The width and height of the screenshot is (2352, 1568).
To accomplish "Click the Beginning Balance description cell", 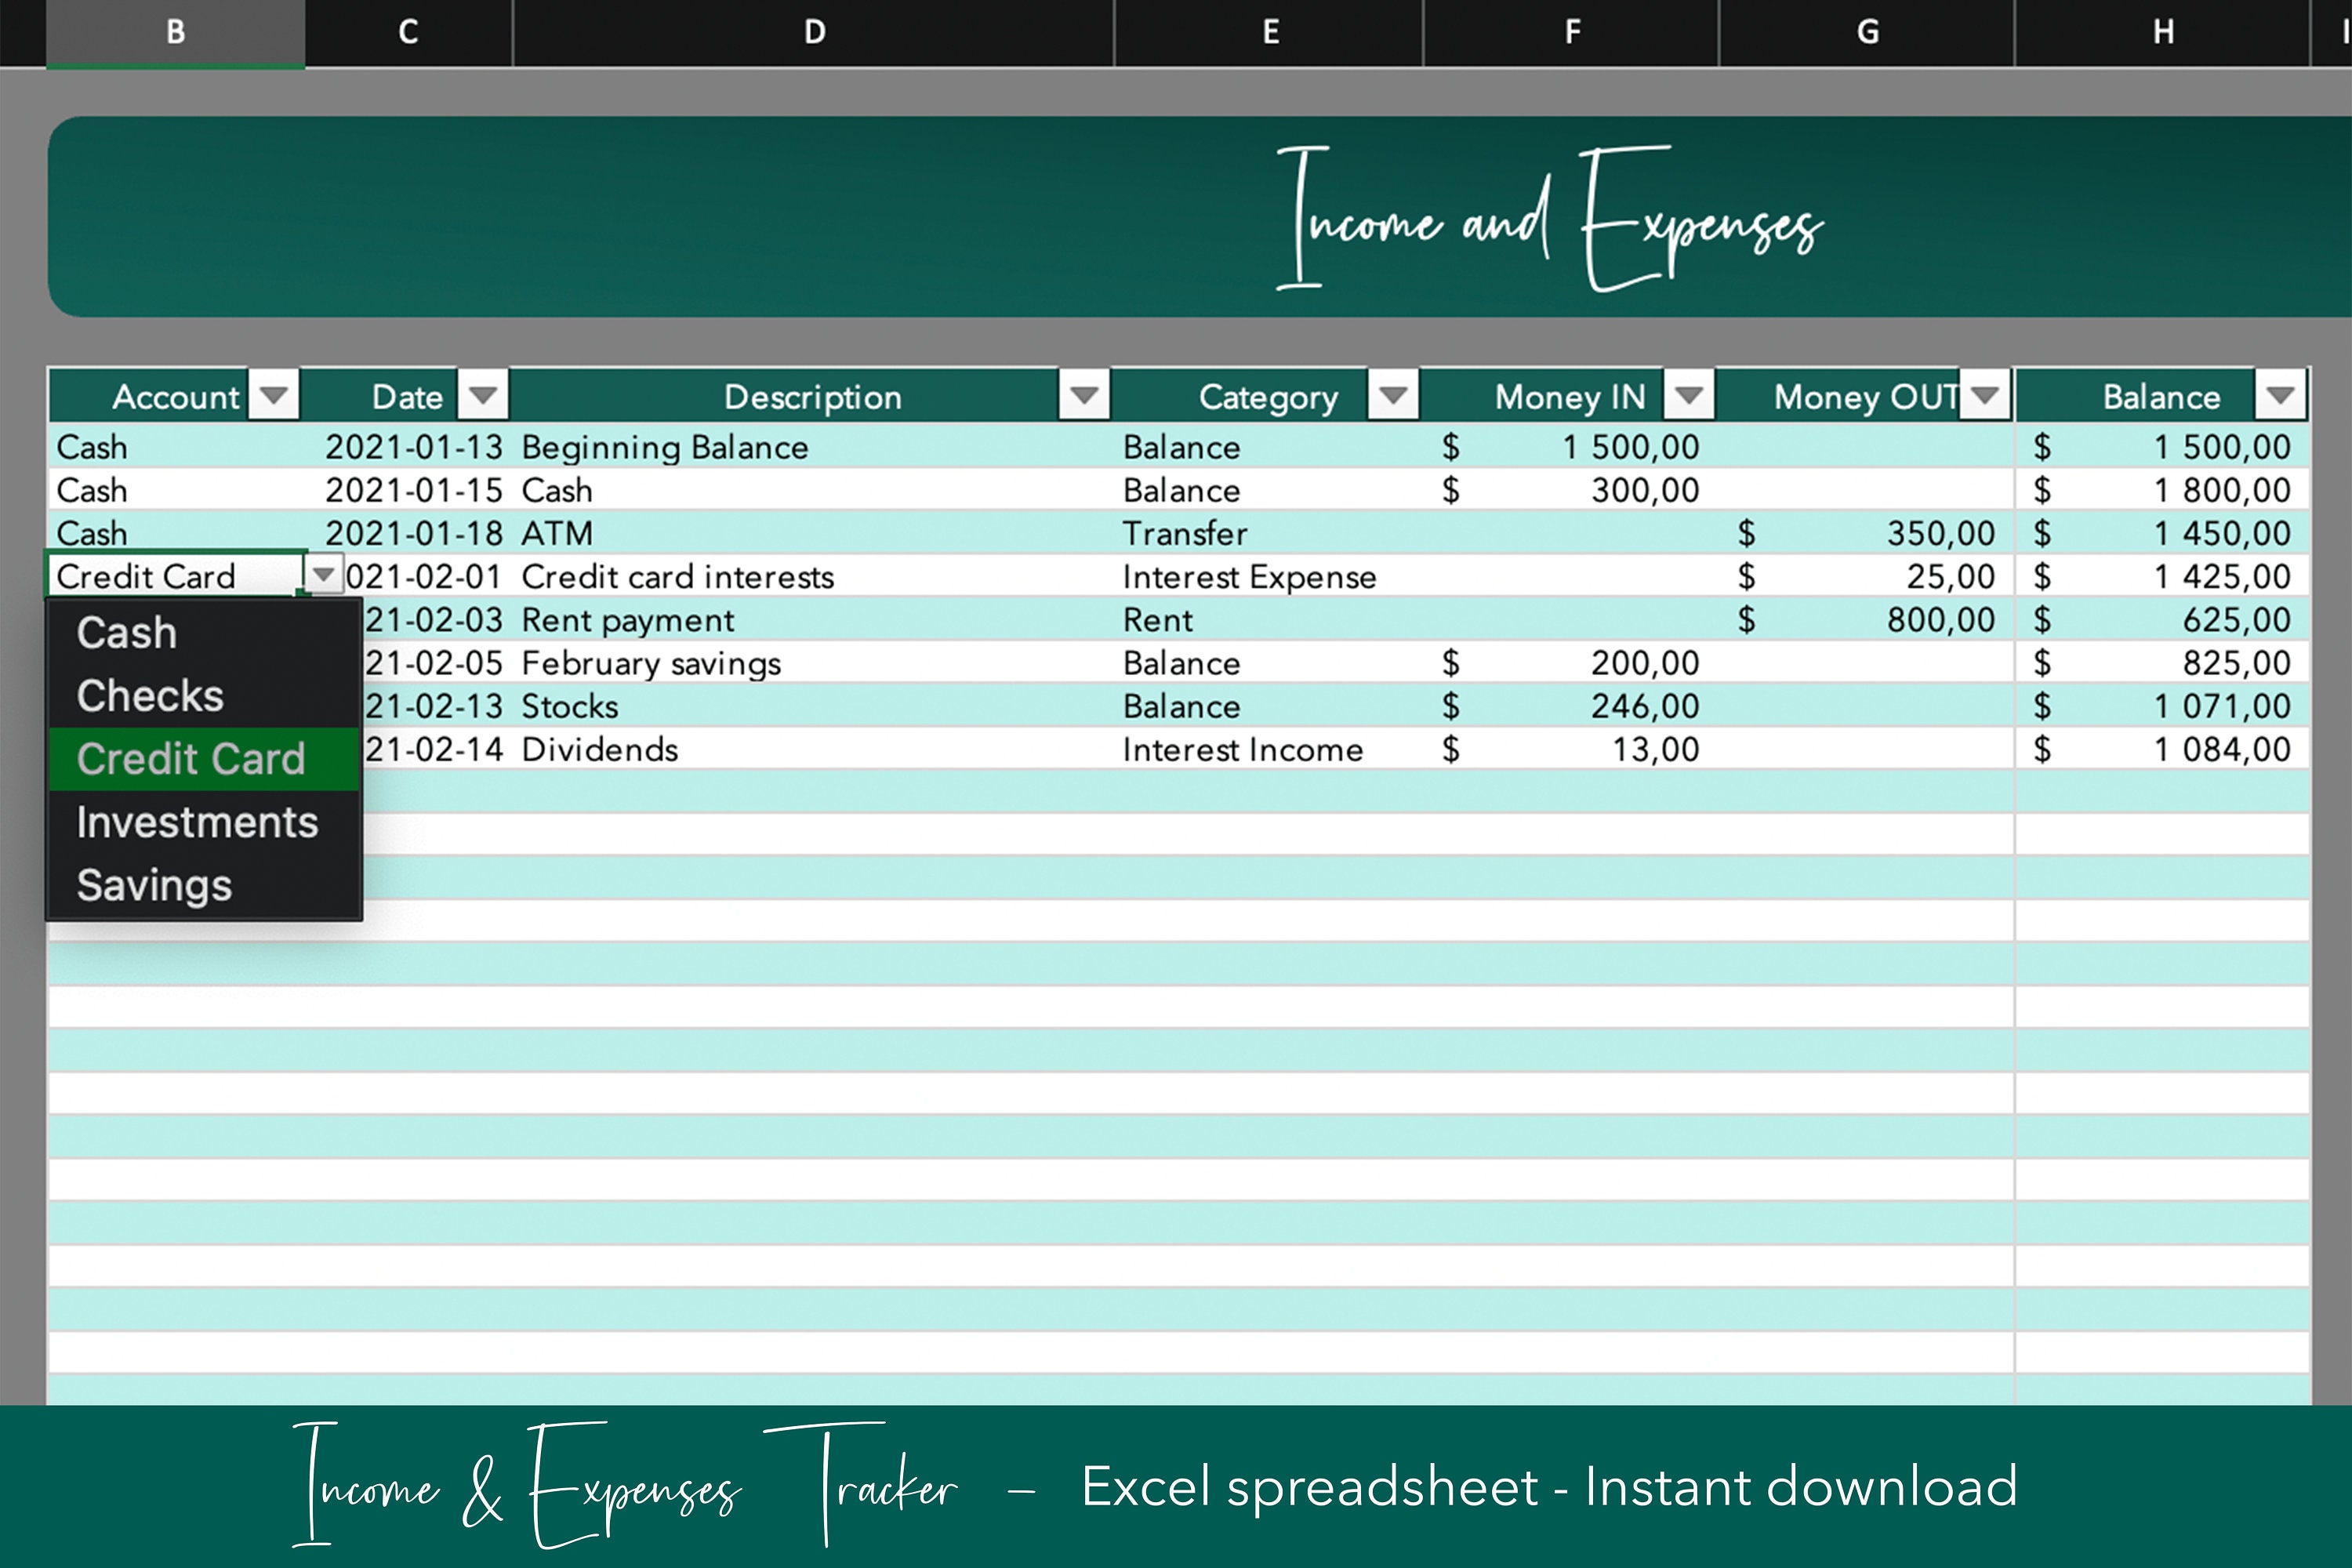I will coord(664,447).
